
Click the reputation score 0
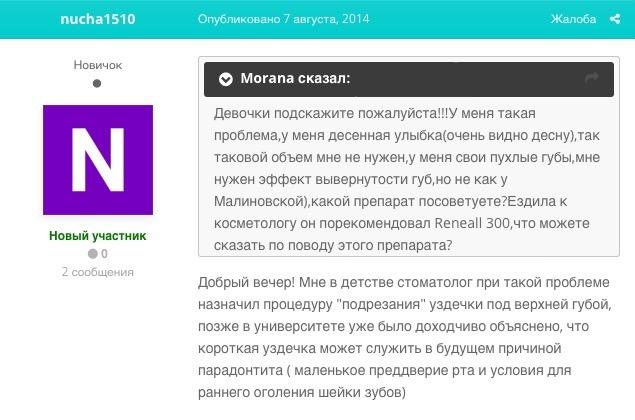(104, 254)
